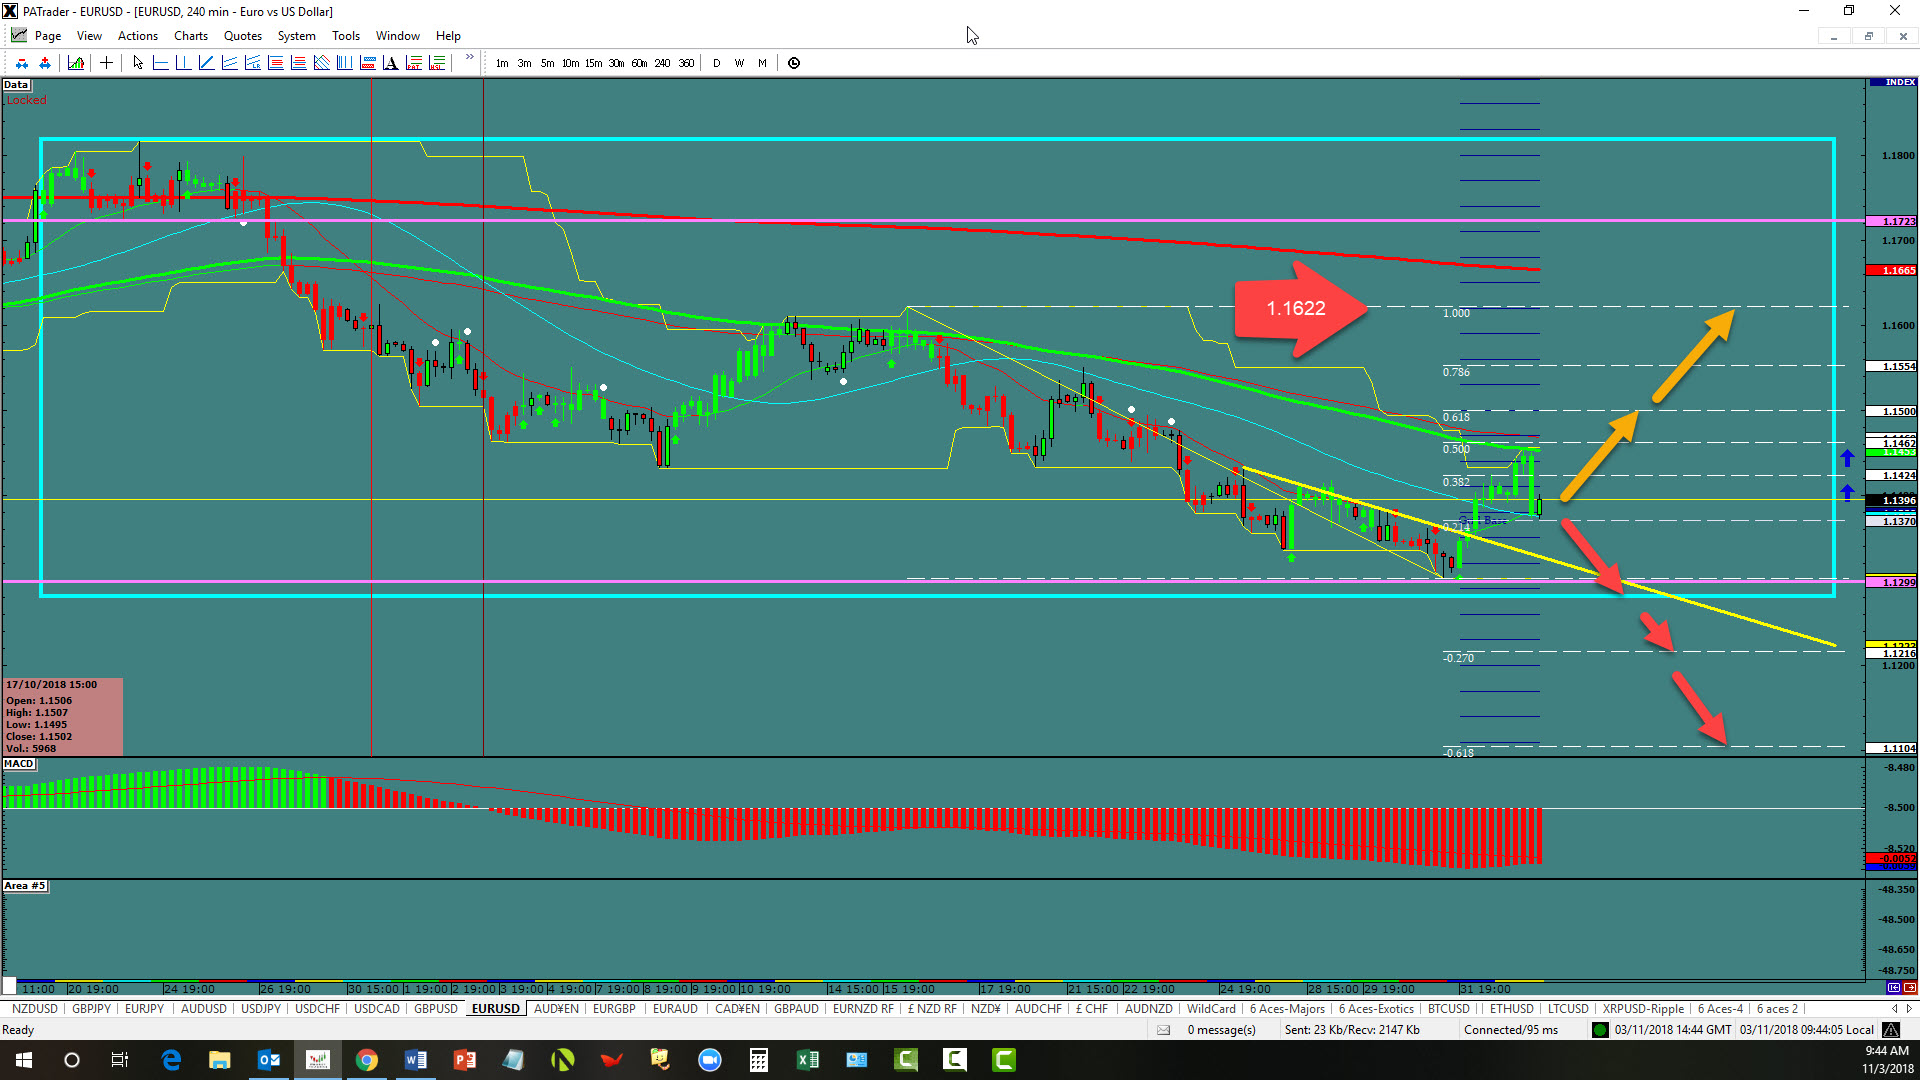Open the Quotes menu
The width and height of the screenshot is (1920, 1080).
coord(242,36)
